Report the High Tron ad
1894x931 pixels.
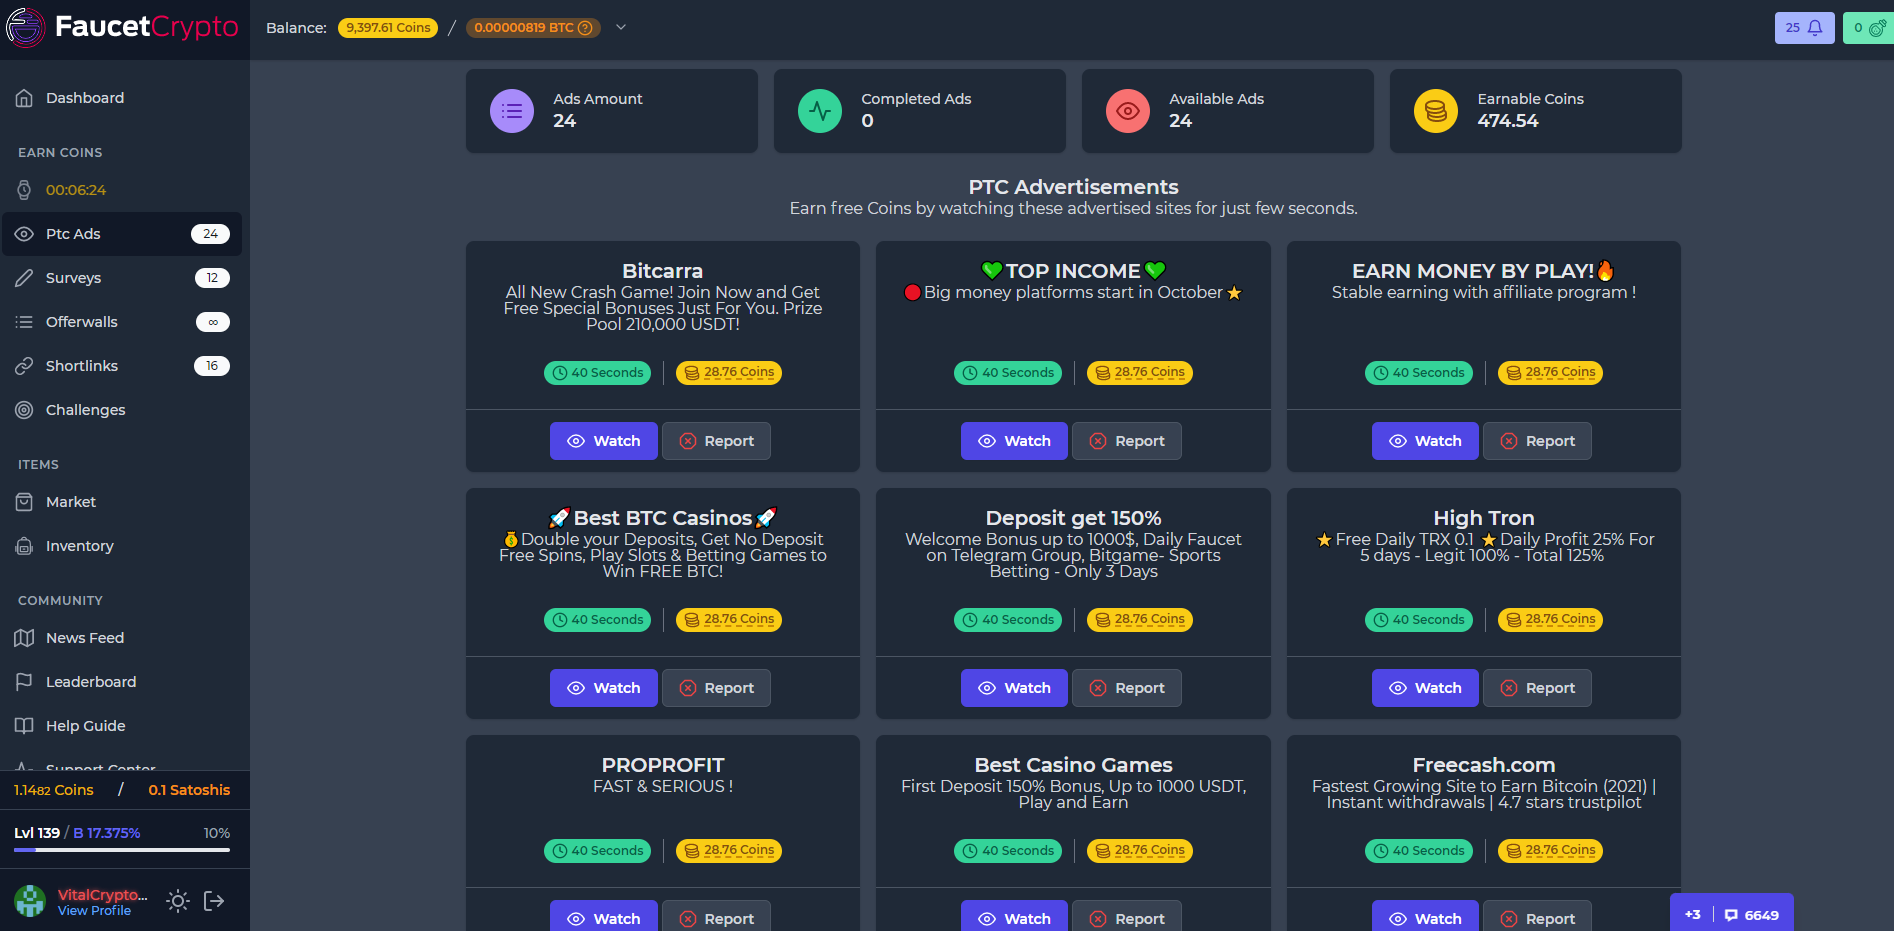tap(1537, 688)
